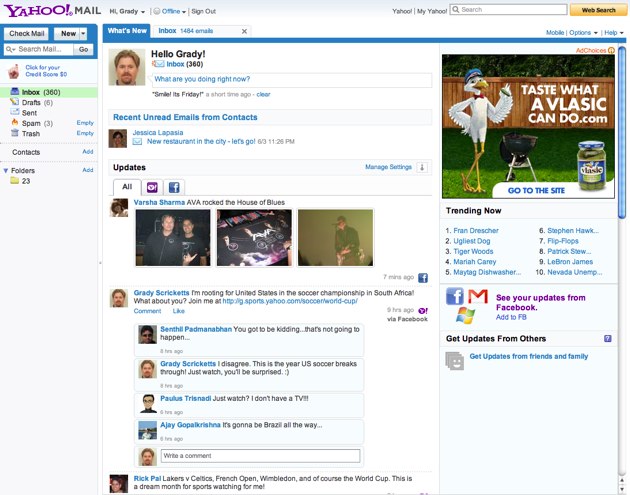This screenshot has width=630, height=495.
Task: Select the All updates tab
Action: (x=127, y=187)
